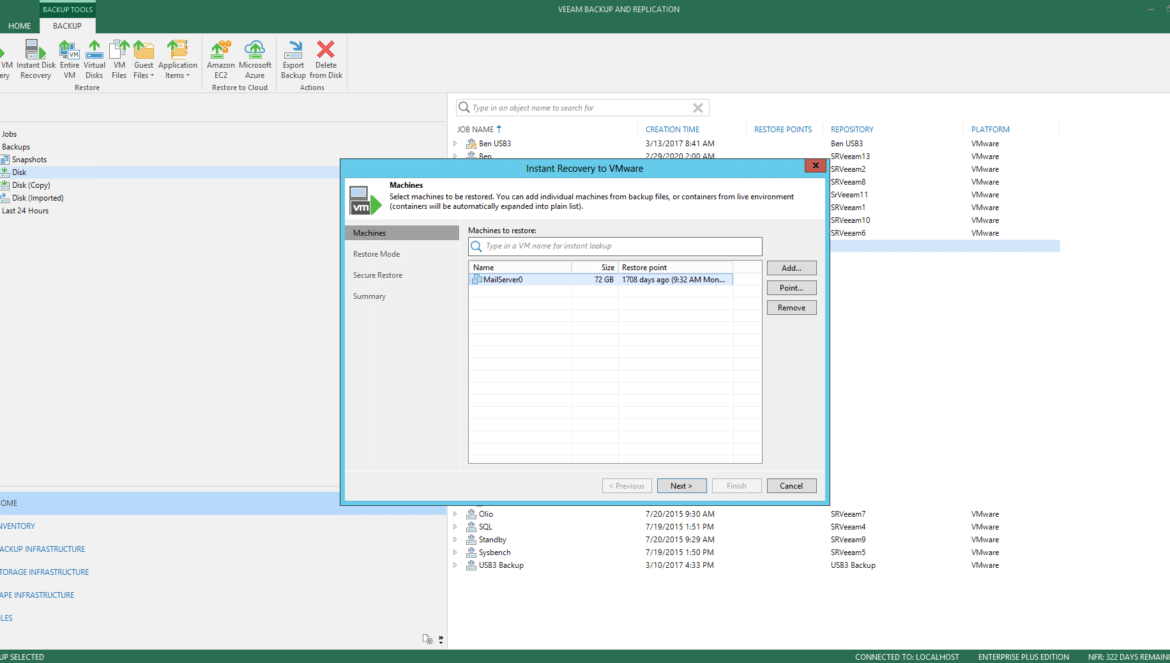Sort backups by CREATION TIME column
This screenshot has height=663, width=1170.
[672, 129]
